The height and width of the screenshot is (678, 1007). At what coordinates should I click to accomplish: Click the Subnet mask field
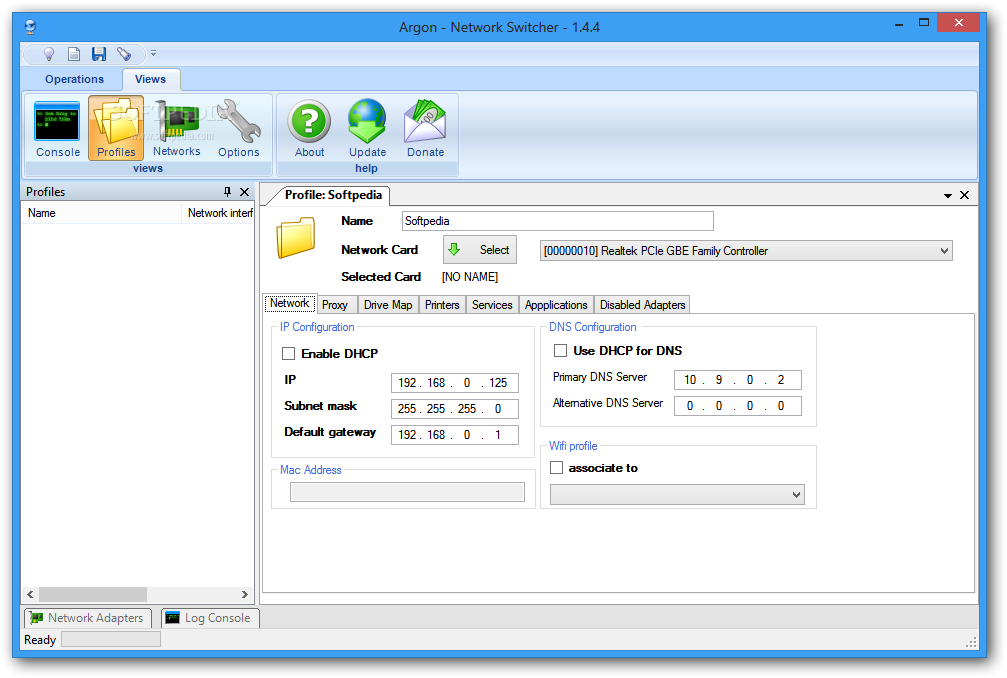pyautogui.click(x=455, y=409)
